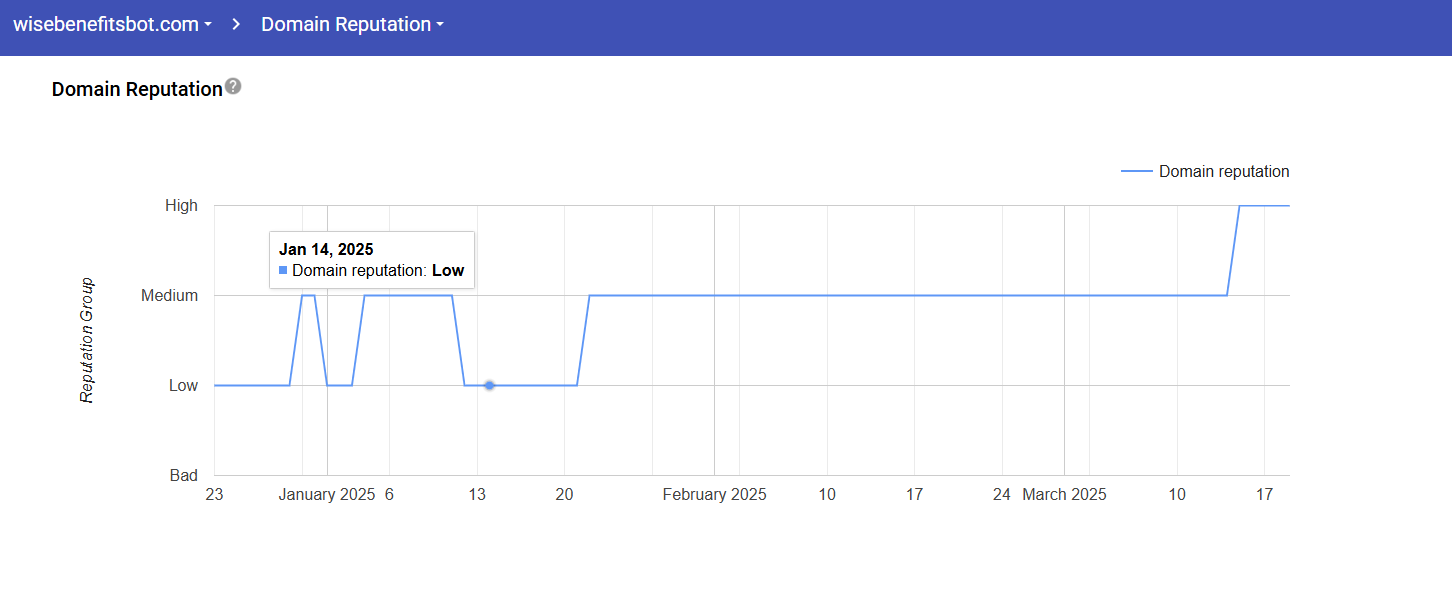The image size is (1452, 601).
Task: Click the High label on y-axis
Action: click(x=181, y=206)
